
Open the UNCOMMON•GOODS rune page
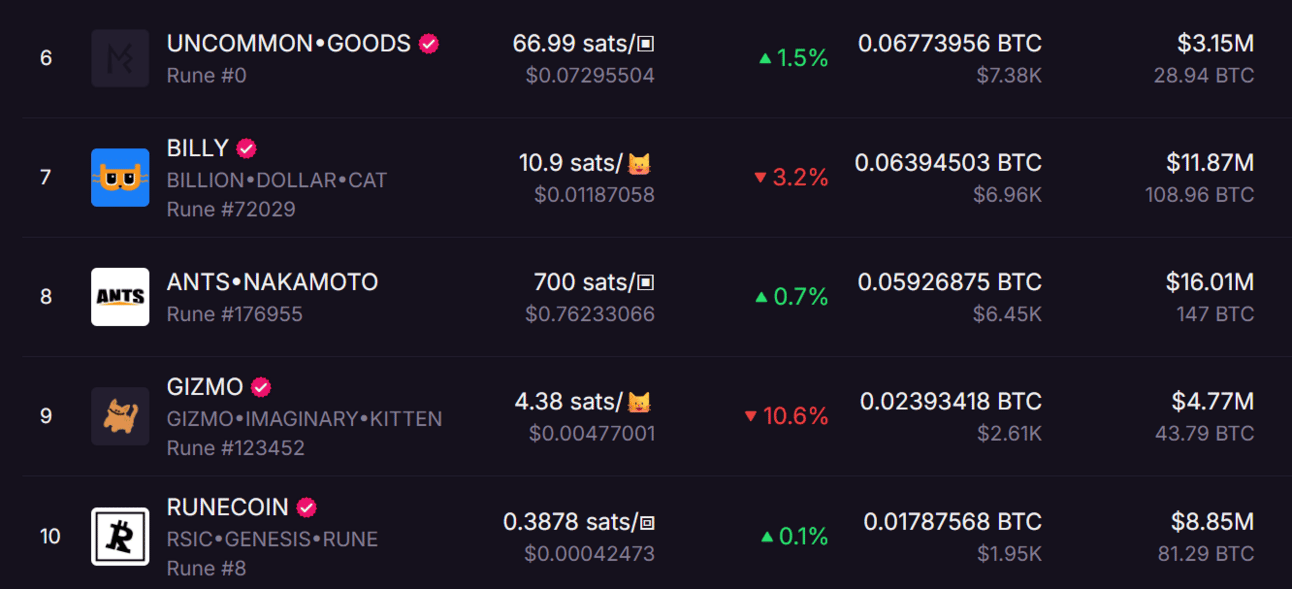pyautogui.click(x=289, y=44)
